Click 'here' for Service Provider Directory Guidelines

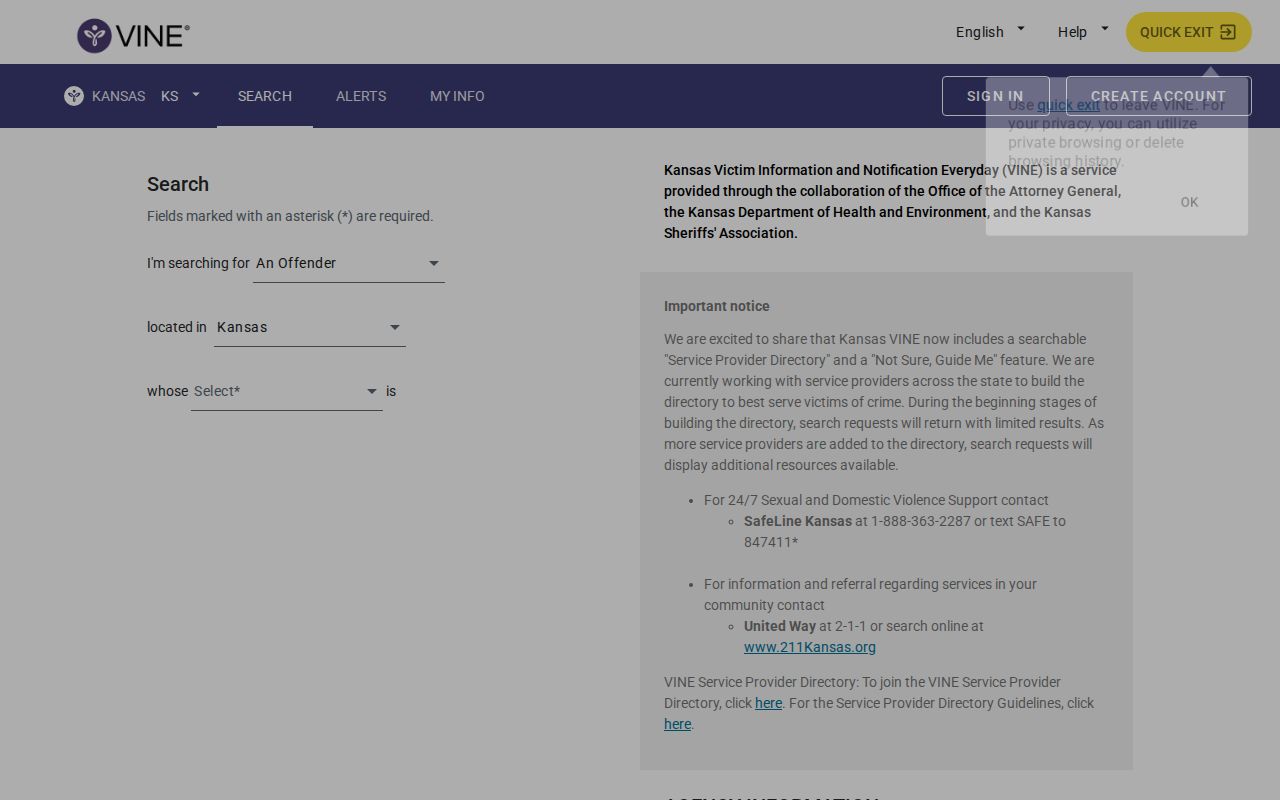[x=677, y=724]
